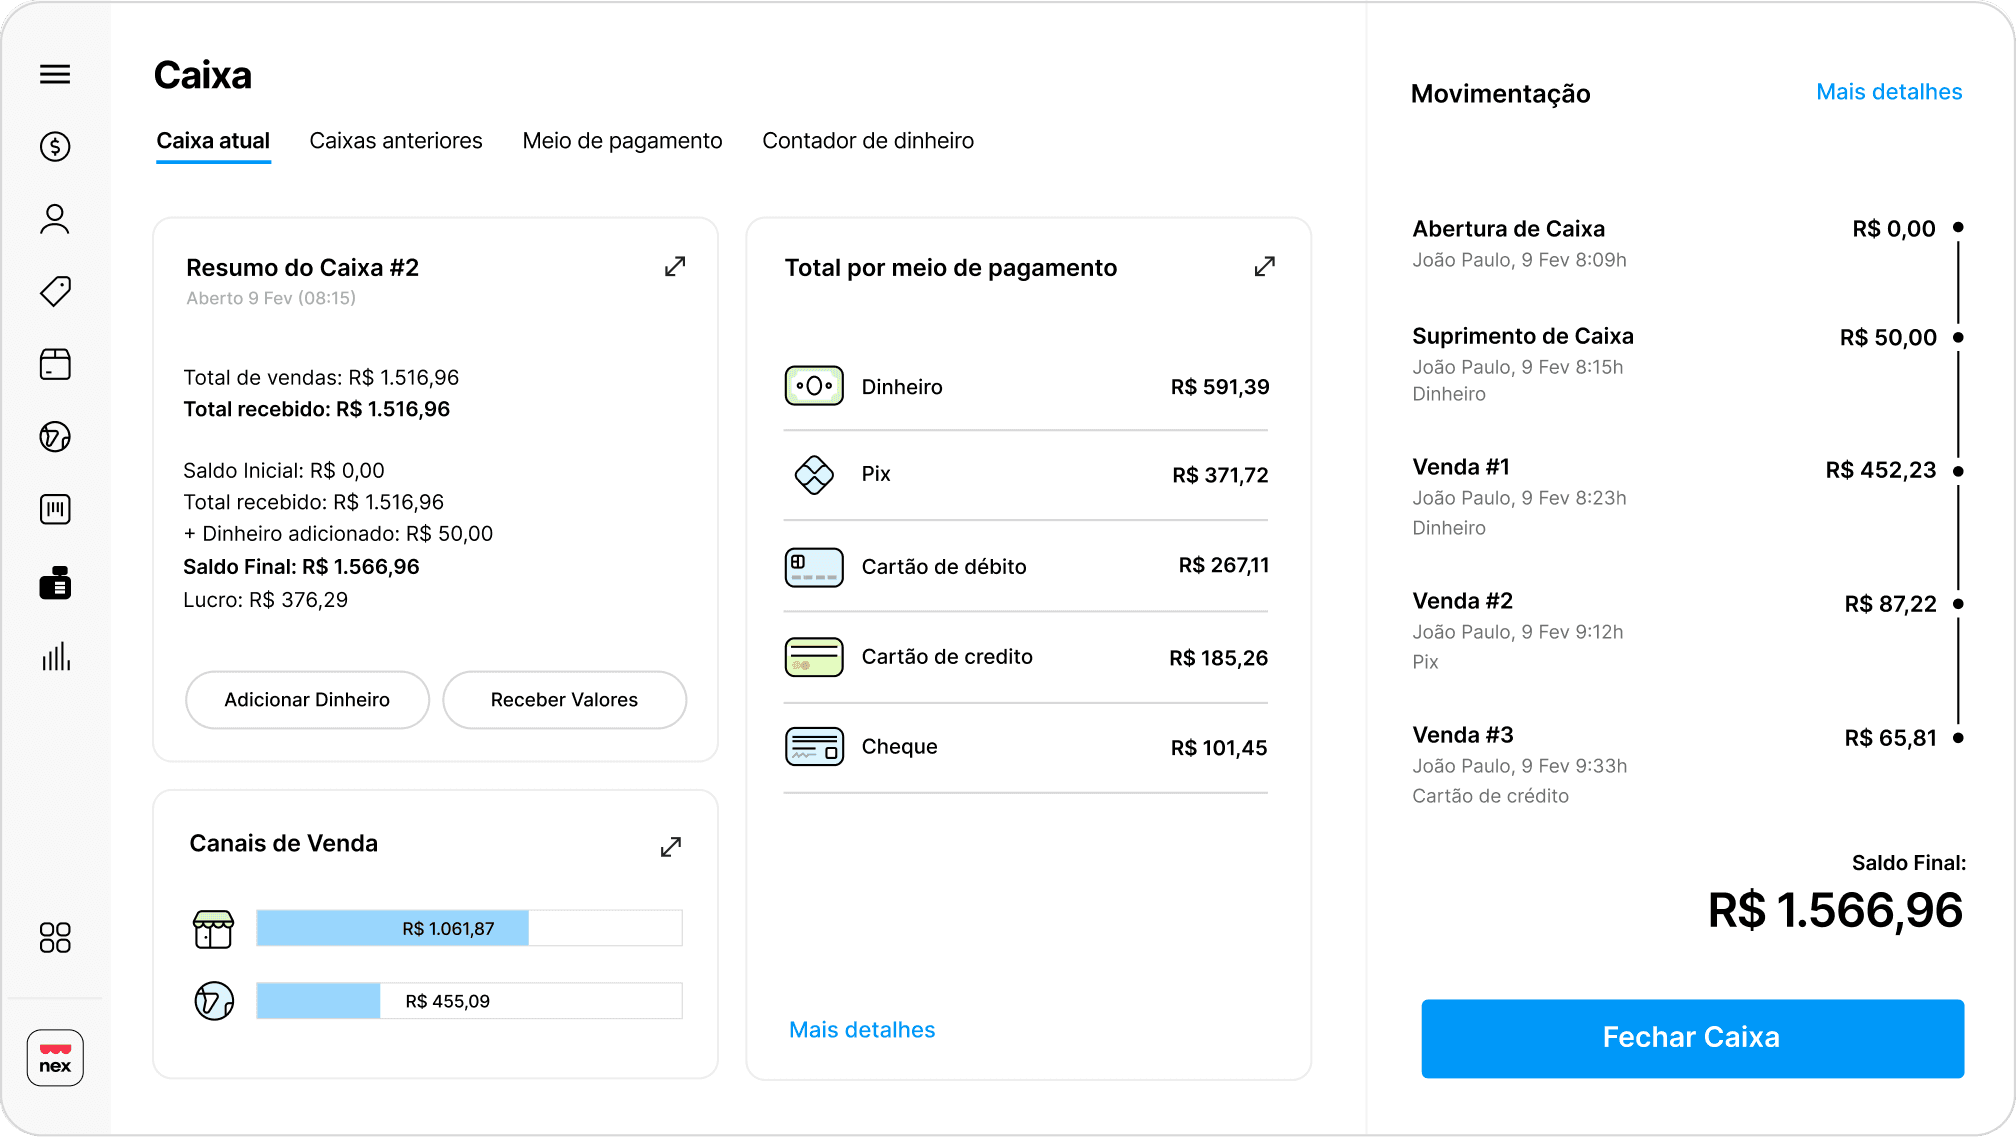
Task: Go to Contador de dinheiro tab
Action: tap(868, 141)
